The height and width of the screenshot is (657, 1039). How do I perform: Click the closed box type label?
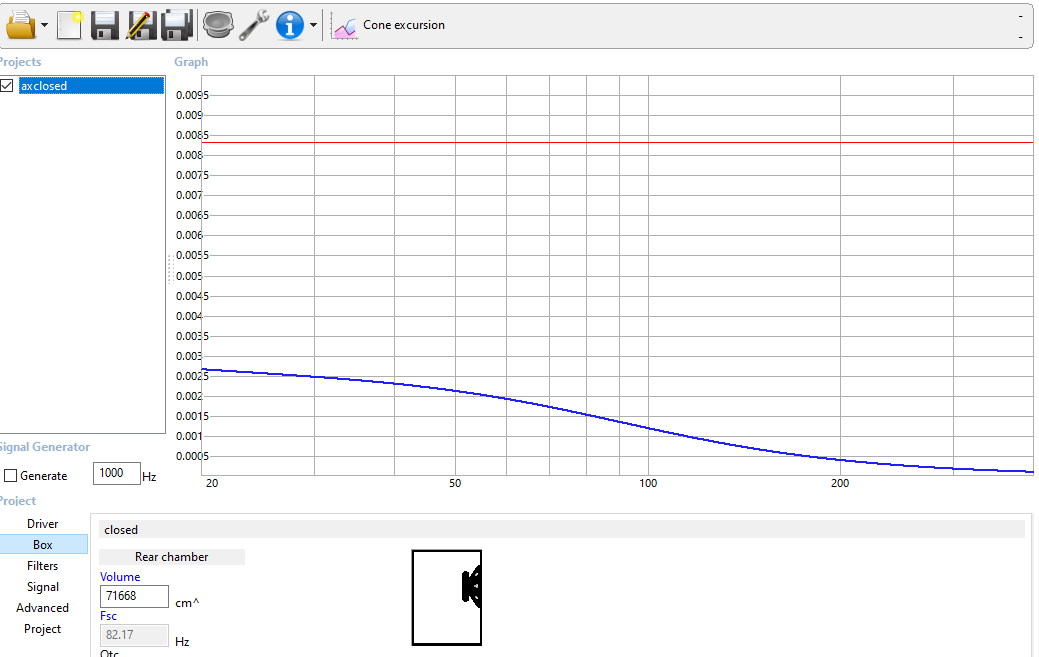121,530
